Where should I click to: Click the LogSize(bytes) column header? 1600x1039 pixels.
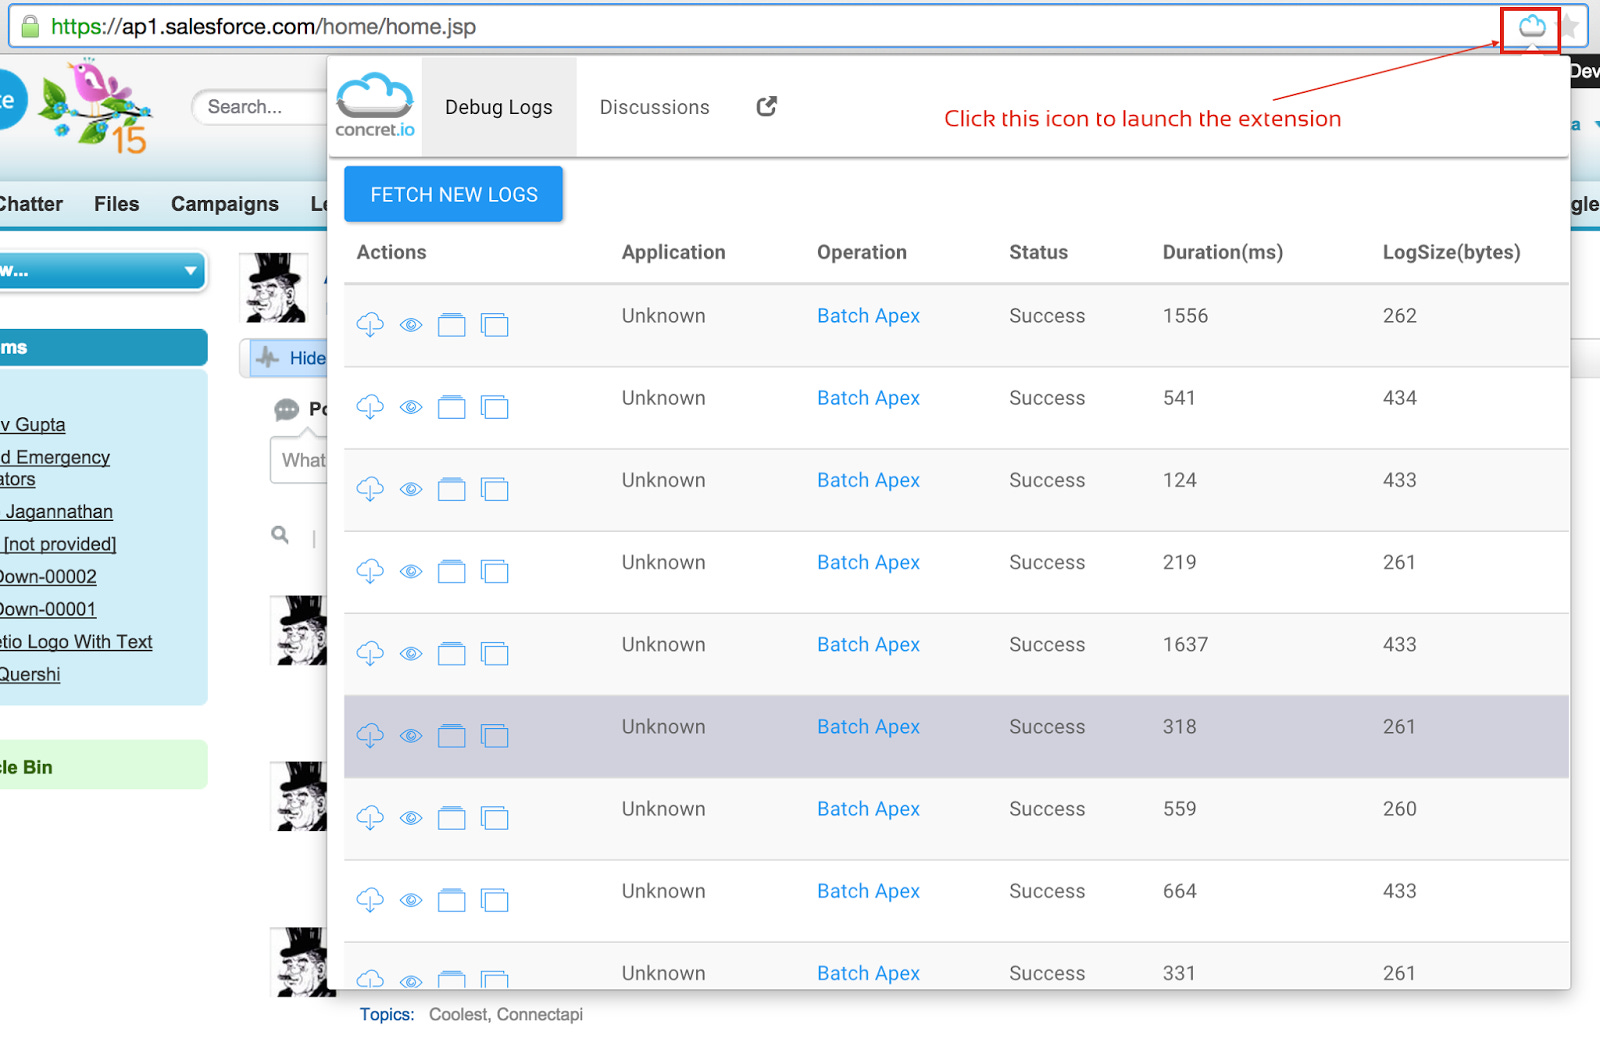pos(1451,252)
